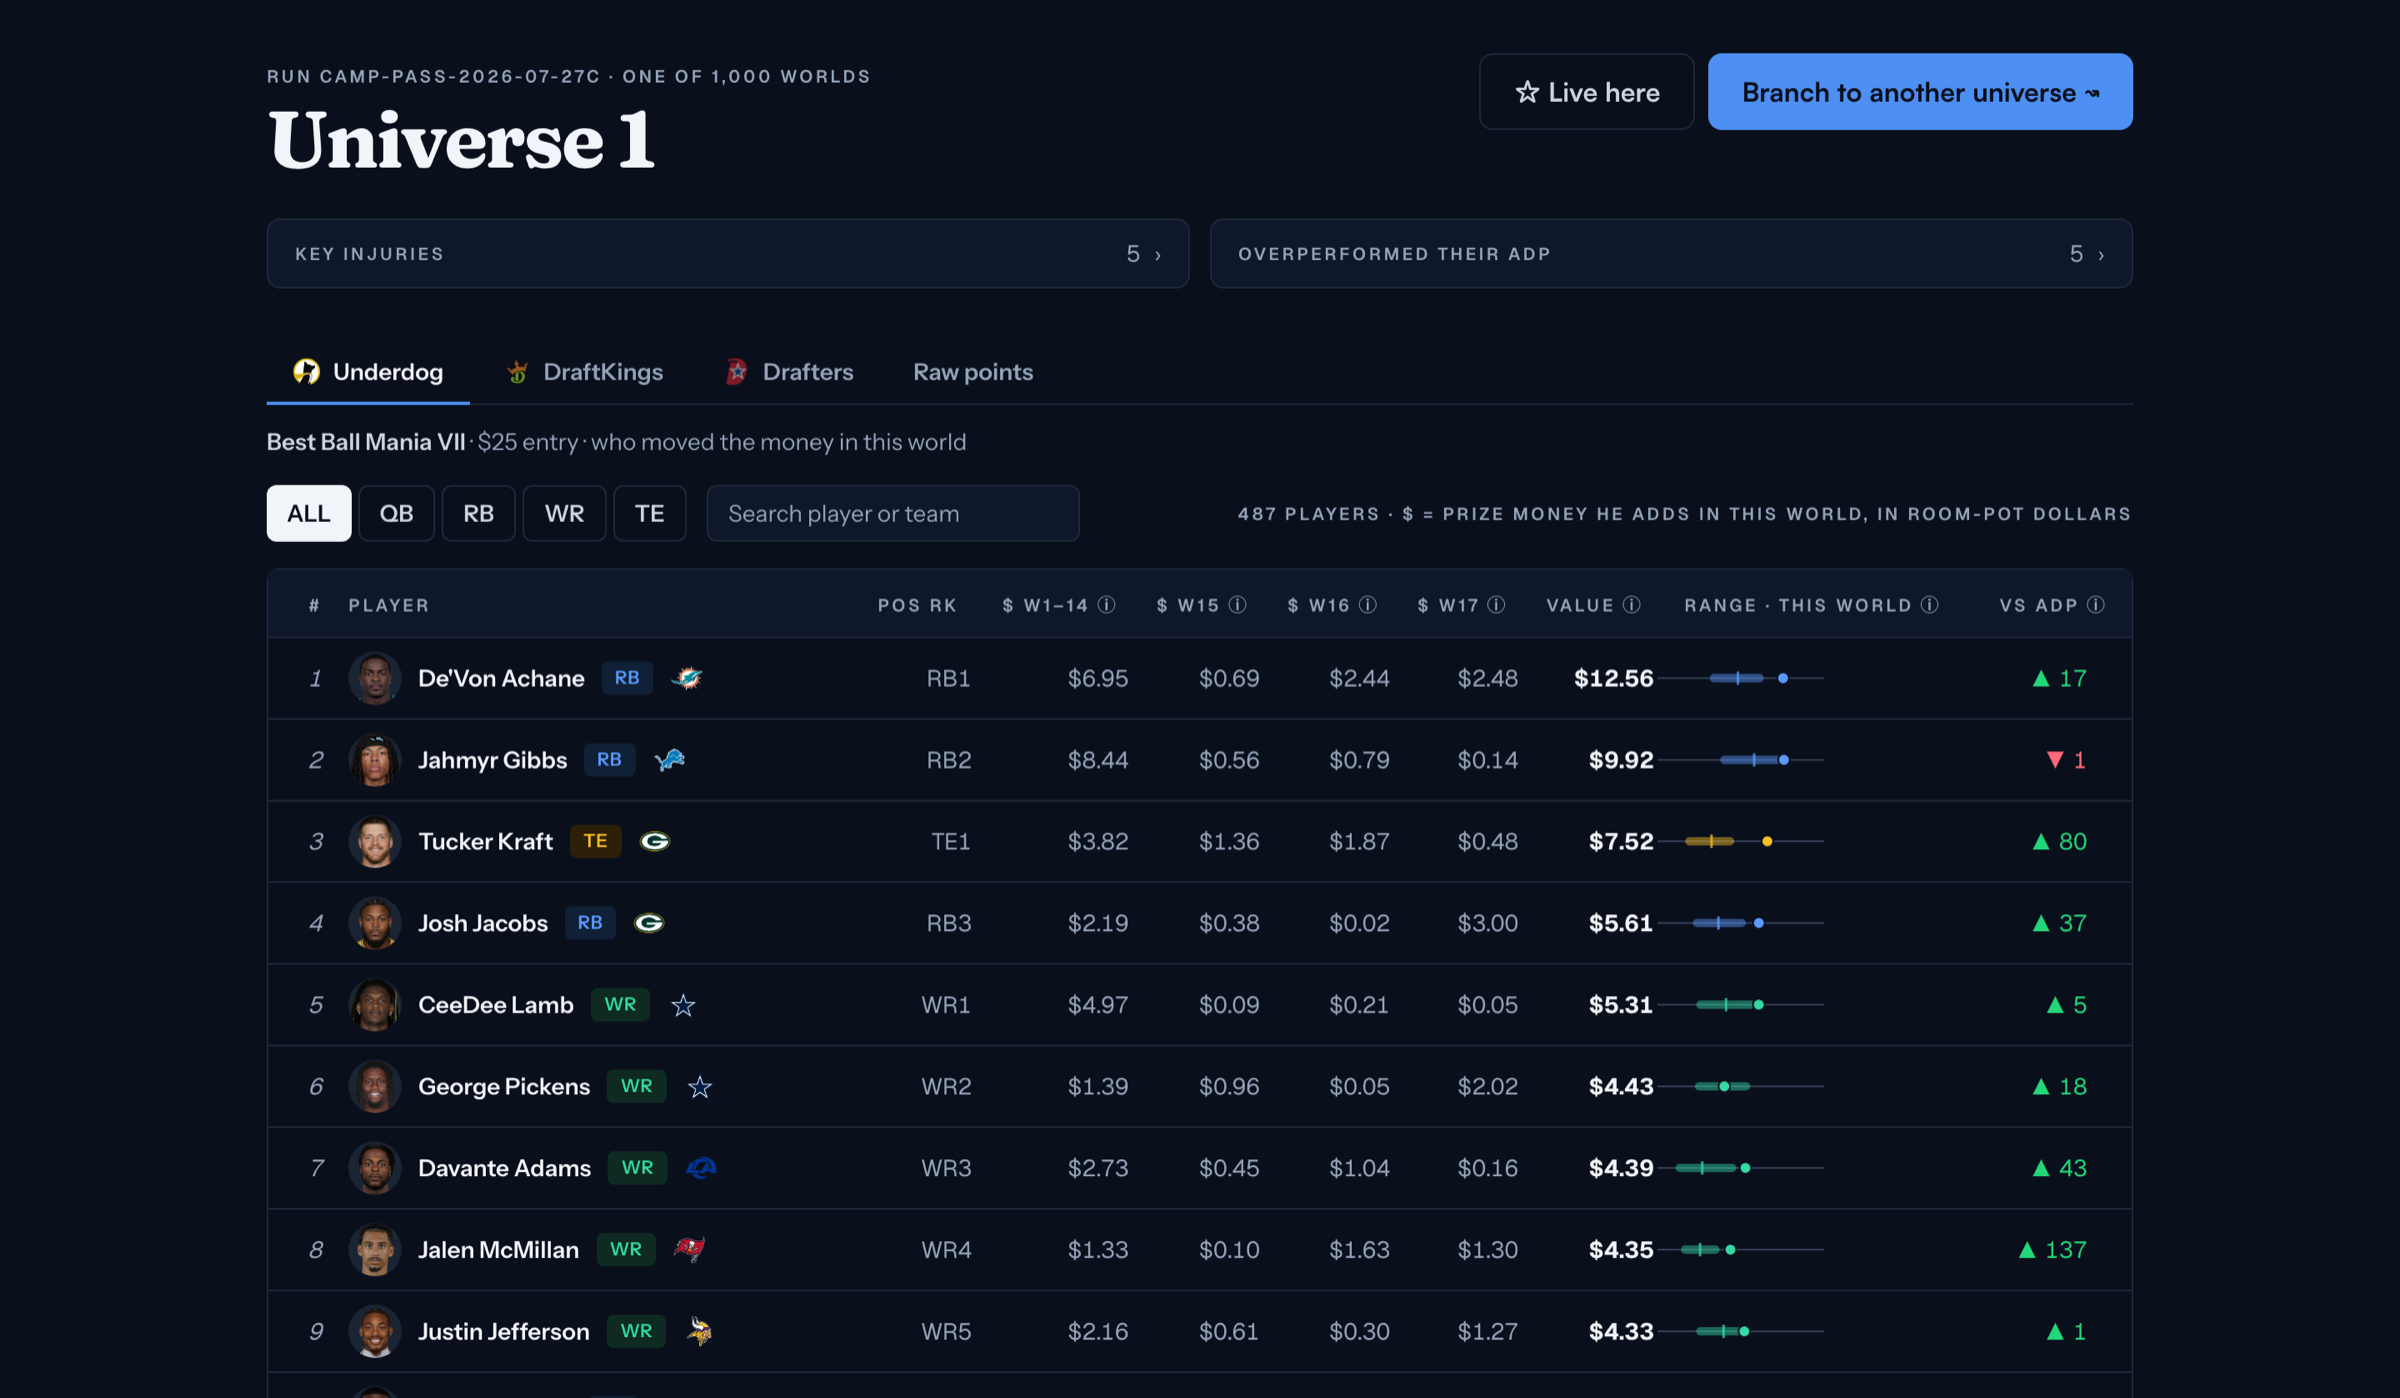Click the Rams logo next to Davante Adams
Image resolution: width=2400 pixels, height=1398 pixels.
pyautogui.click(x=701, y=1168)
